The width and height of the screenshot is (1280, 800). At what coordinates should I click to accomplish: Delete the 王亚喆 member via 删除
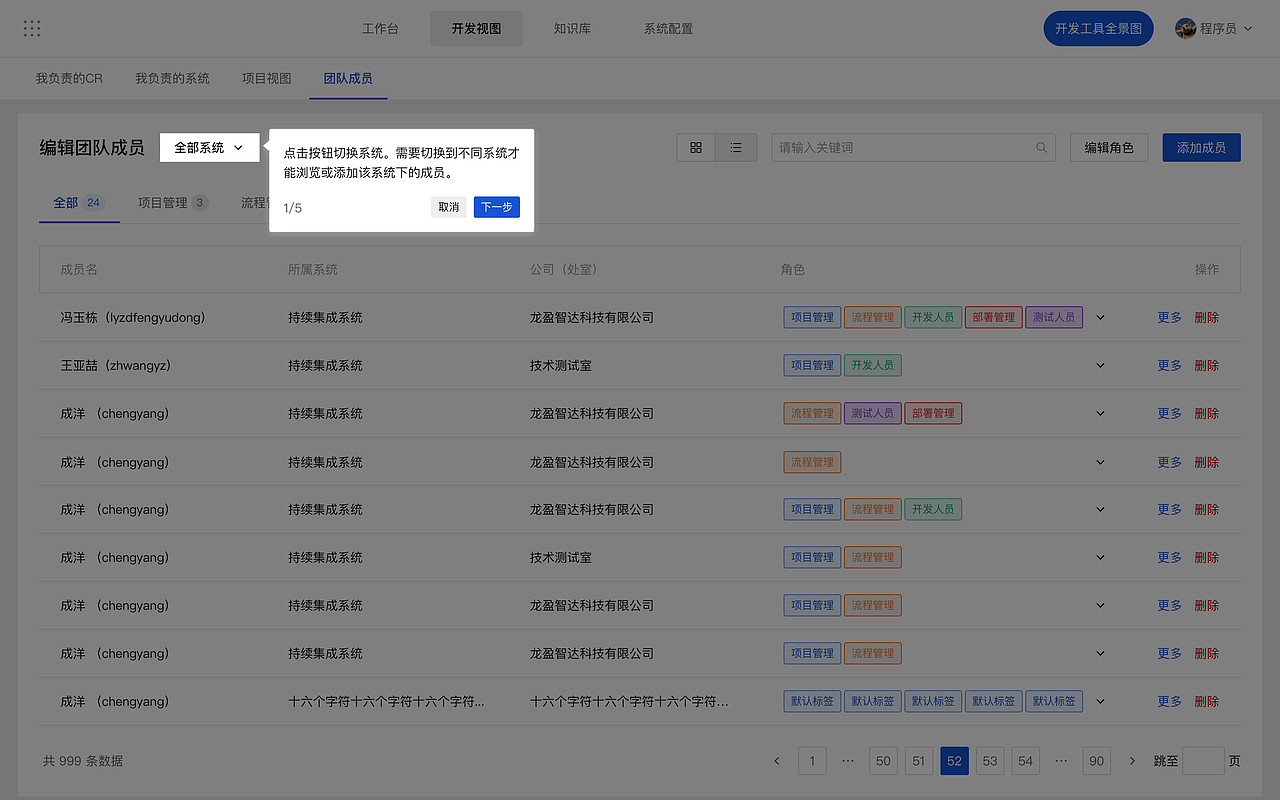pos(1206,365)
